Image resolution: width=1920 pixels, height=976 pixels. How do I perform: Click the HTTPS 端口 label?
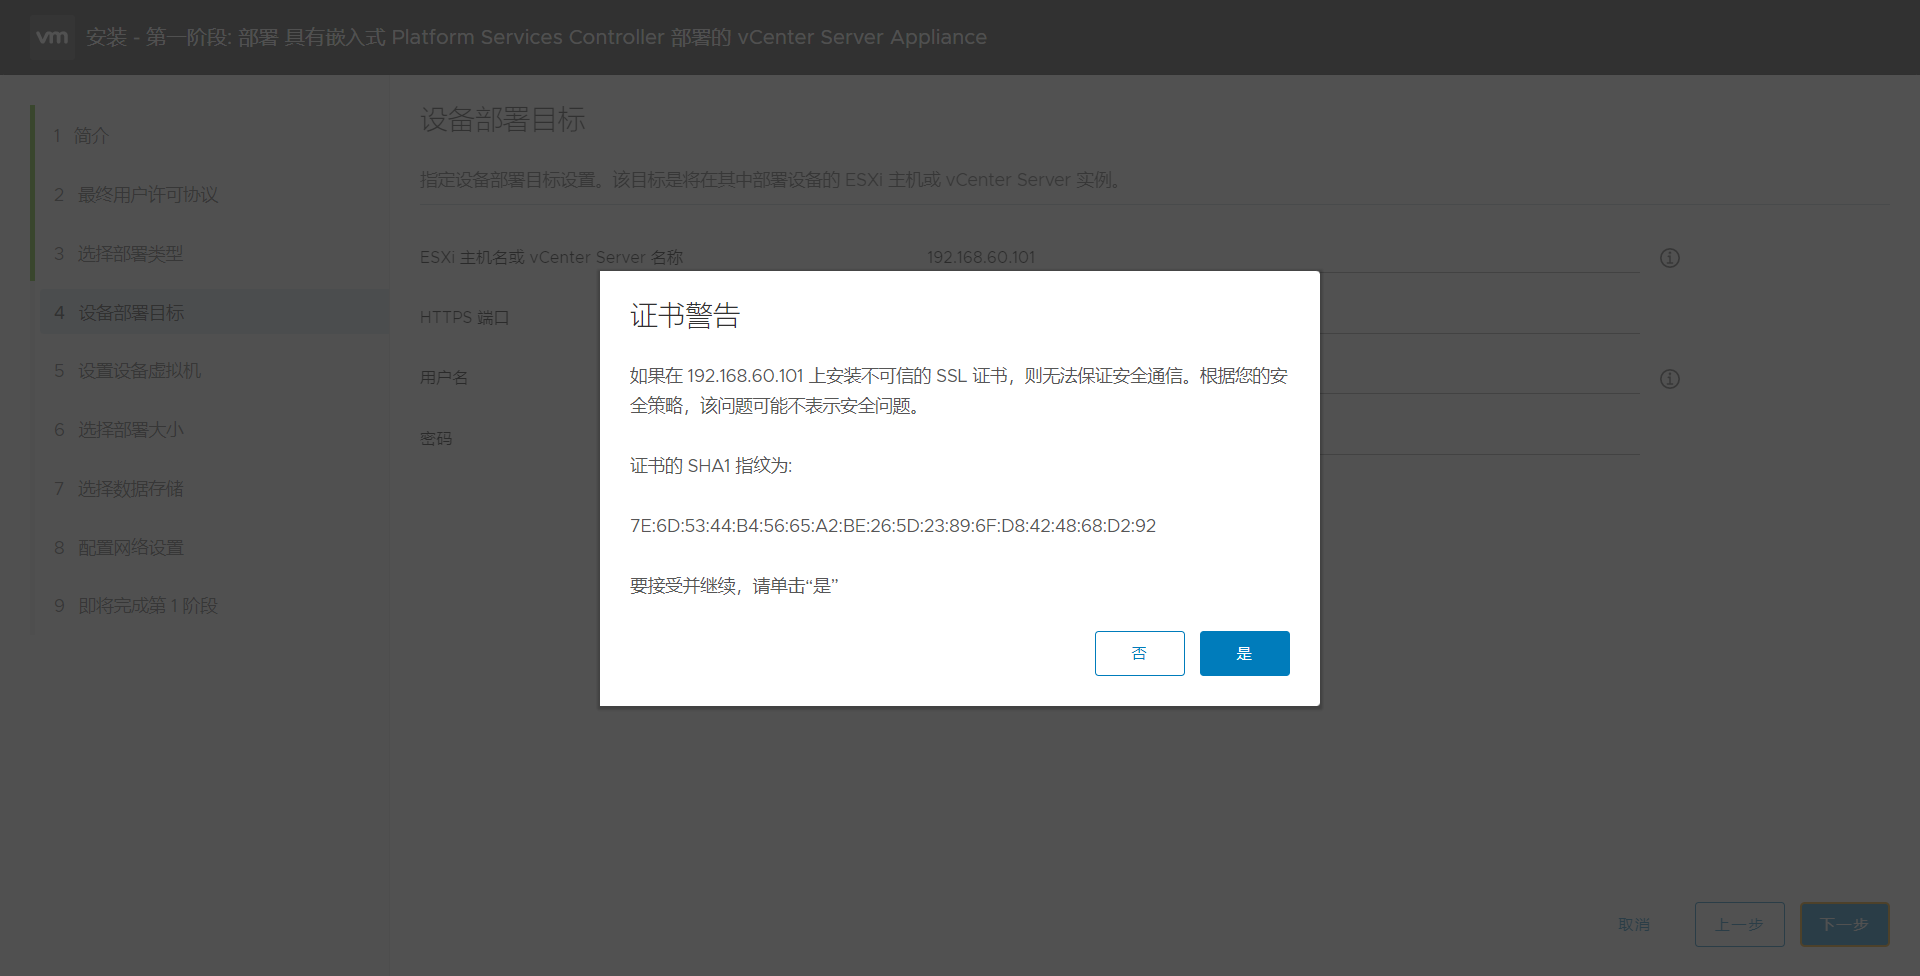pyautogui.click(x=464, y=317)
